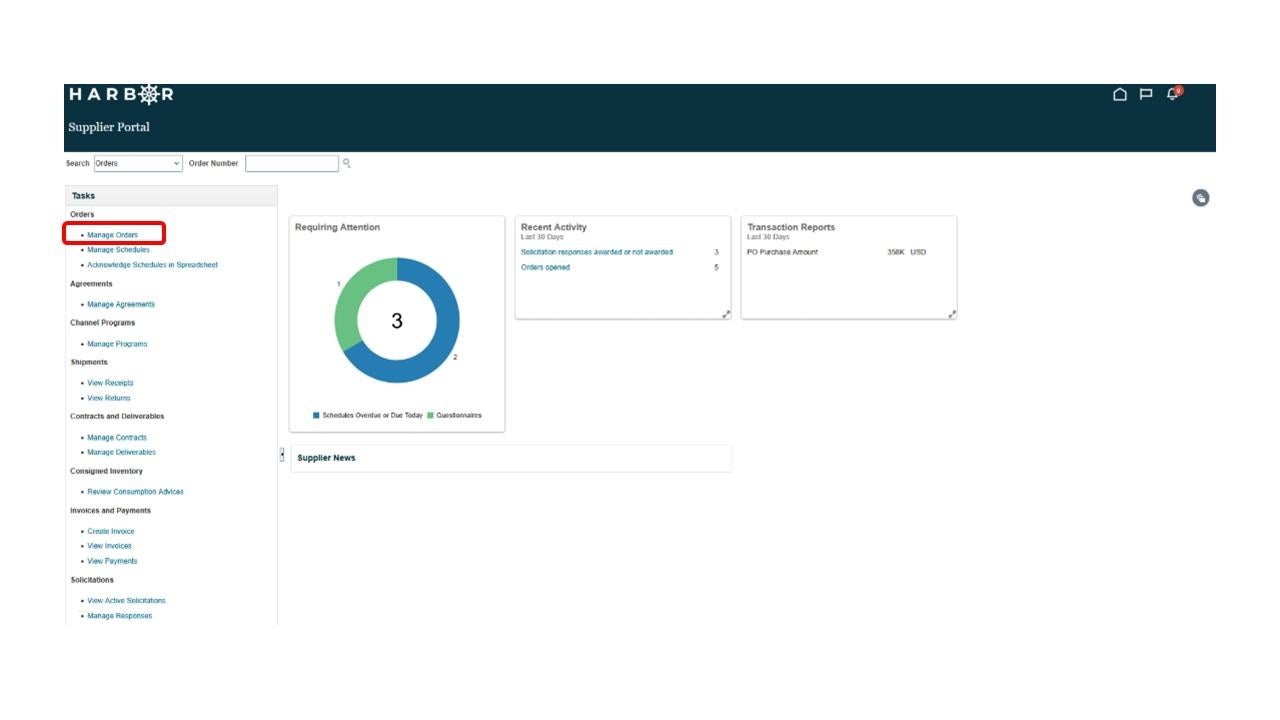1280x720 pixels.
Task: Click the Tasks panel header
Action: (172, 196)
